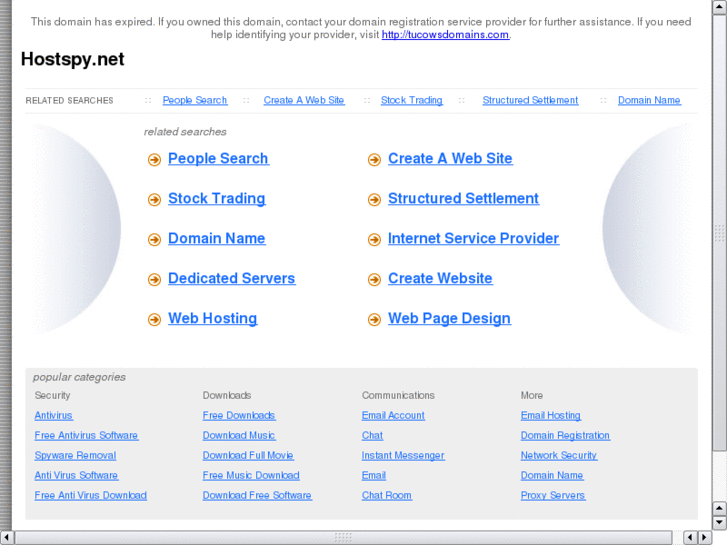Click the orange arrow icon beside Stock Trading

point(154,199)
